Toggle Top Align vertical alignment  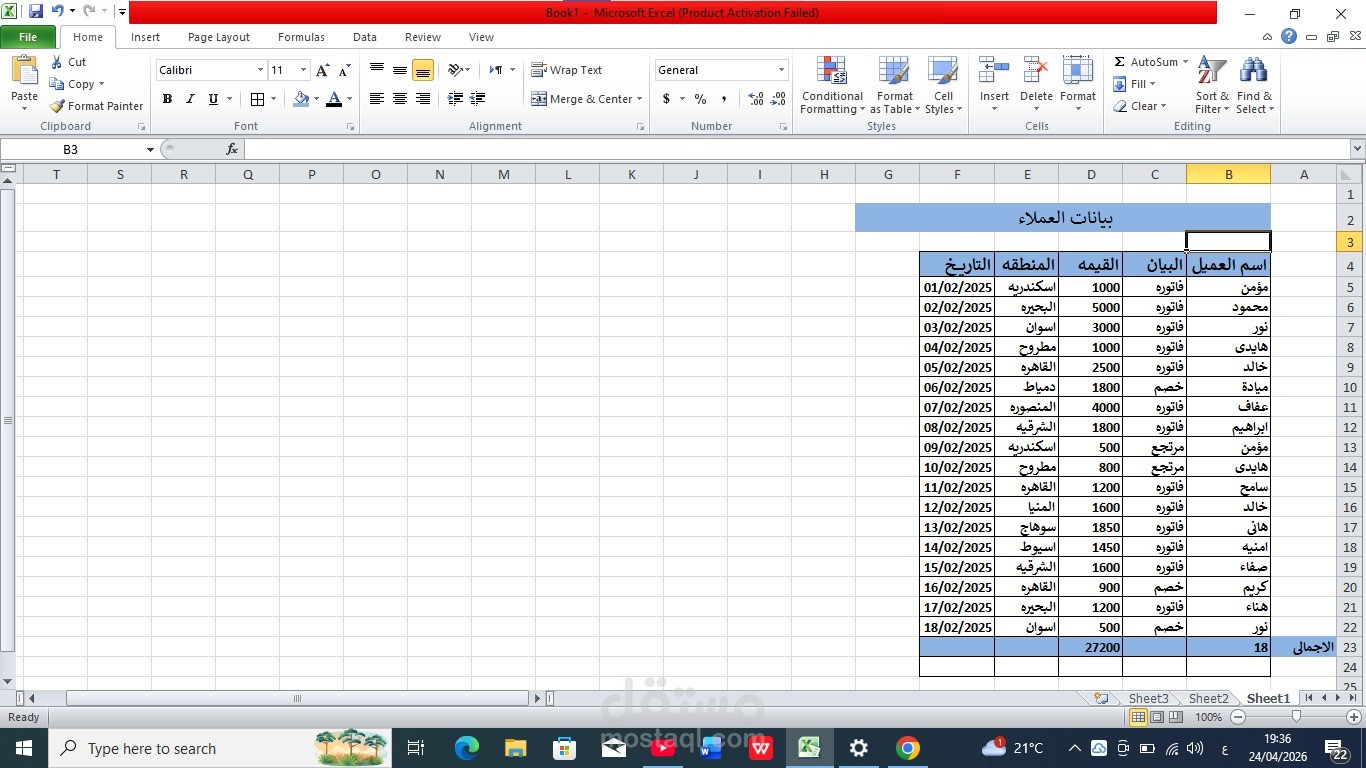point(376,70)
